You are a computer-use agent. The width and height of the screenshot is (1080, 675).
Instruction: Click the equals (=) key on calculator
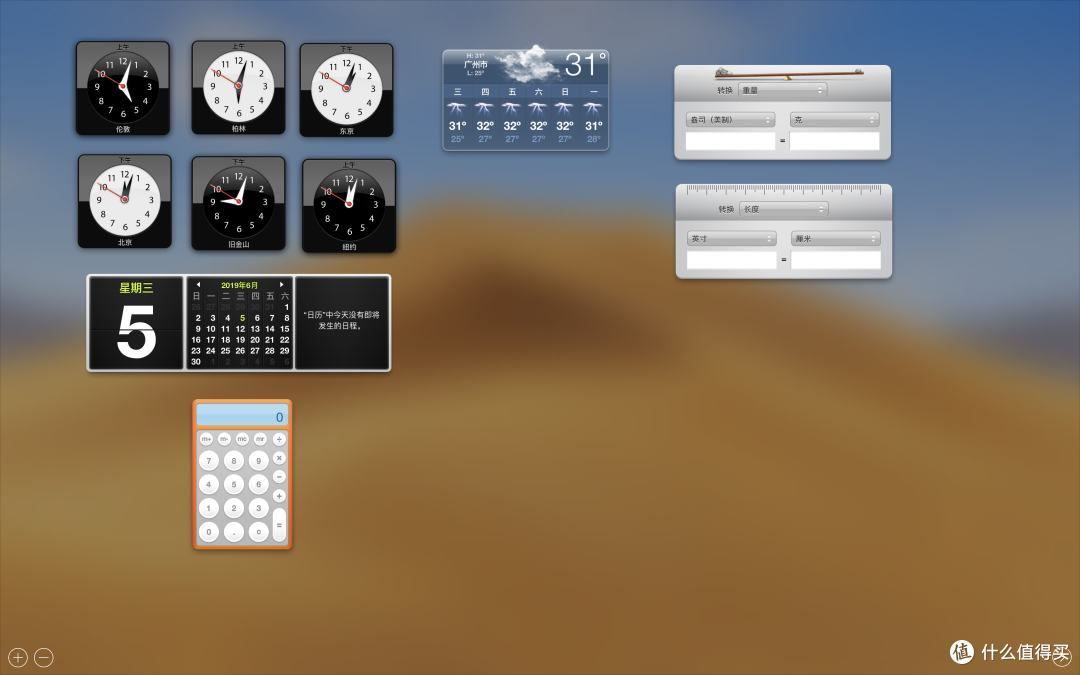(279, 525)
